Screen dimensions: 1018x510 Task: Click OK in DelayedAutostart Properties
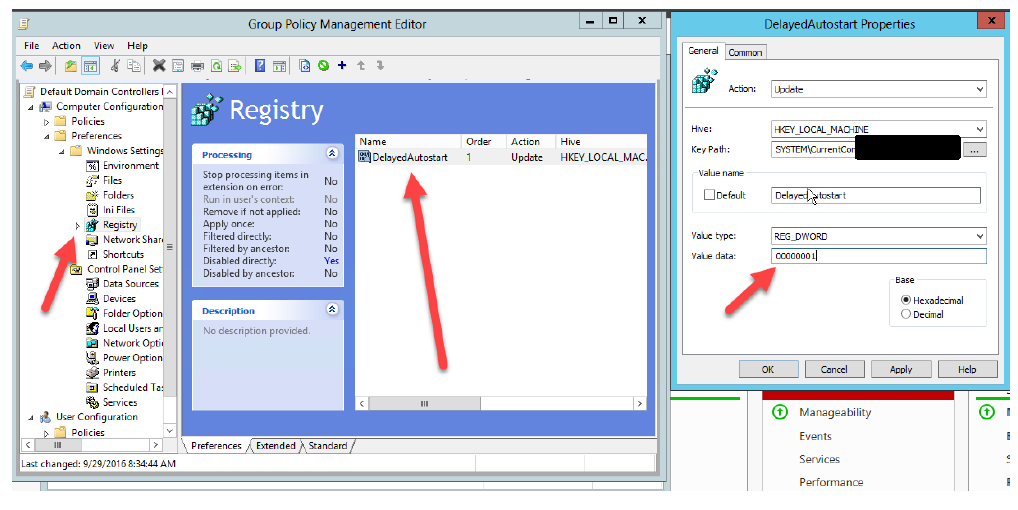tap(768, 369)
